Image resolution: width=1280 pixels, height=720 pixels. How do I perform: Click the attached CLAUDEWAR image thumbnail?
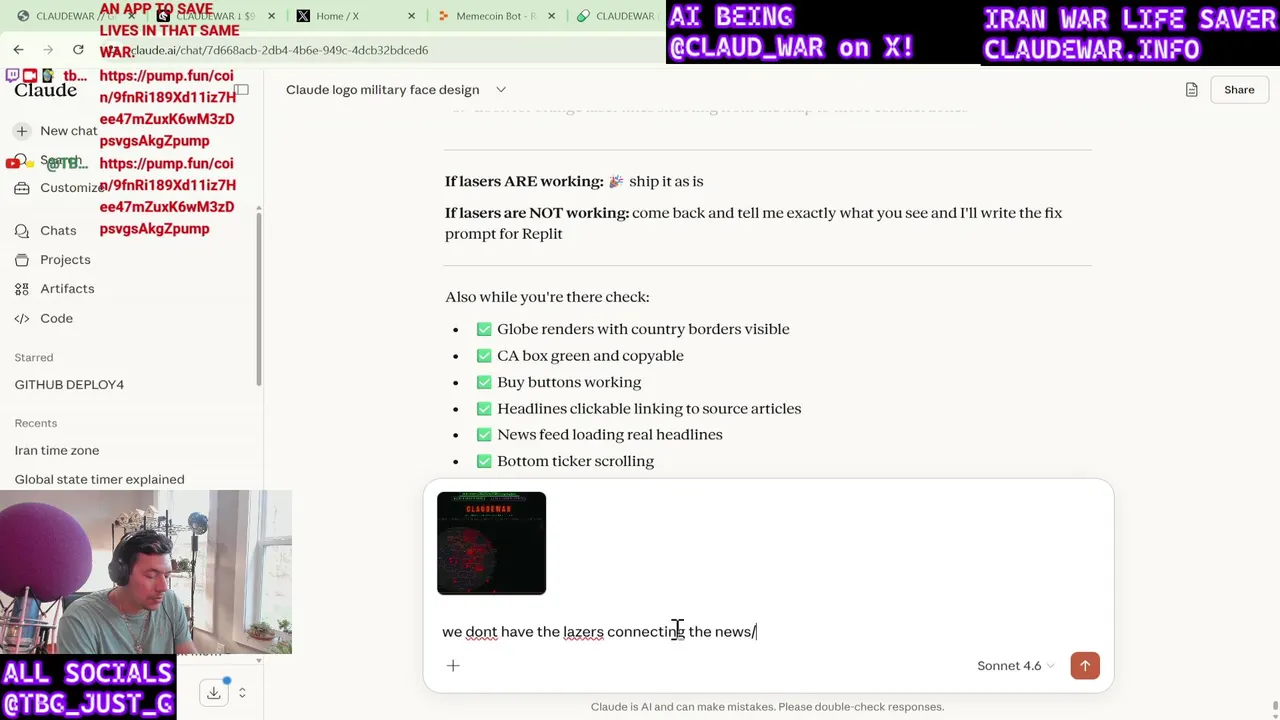tap(491, 543)
